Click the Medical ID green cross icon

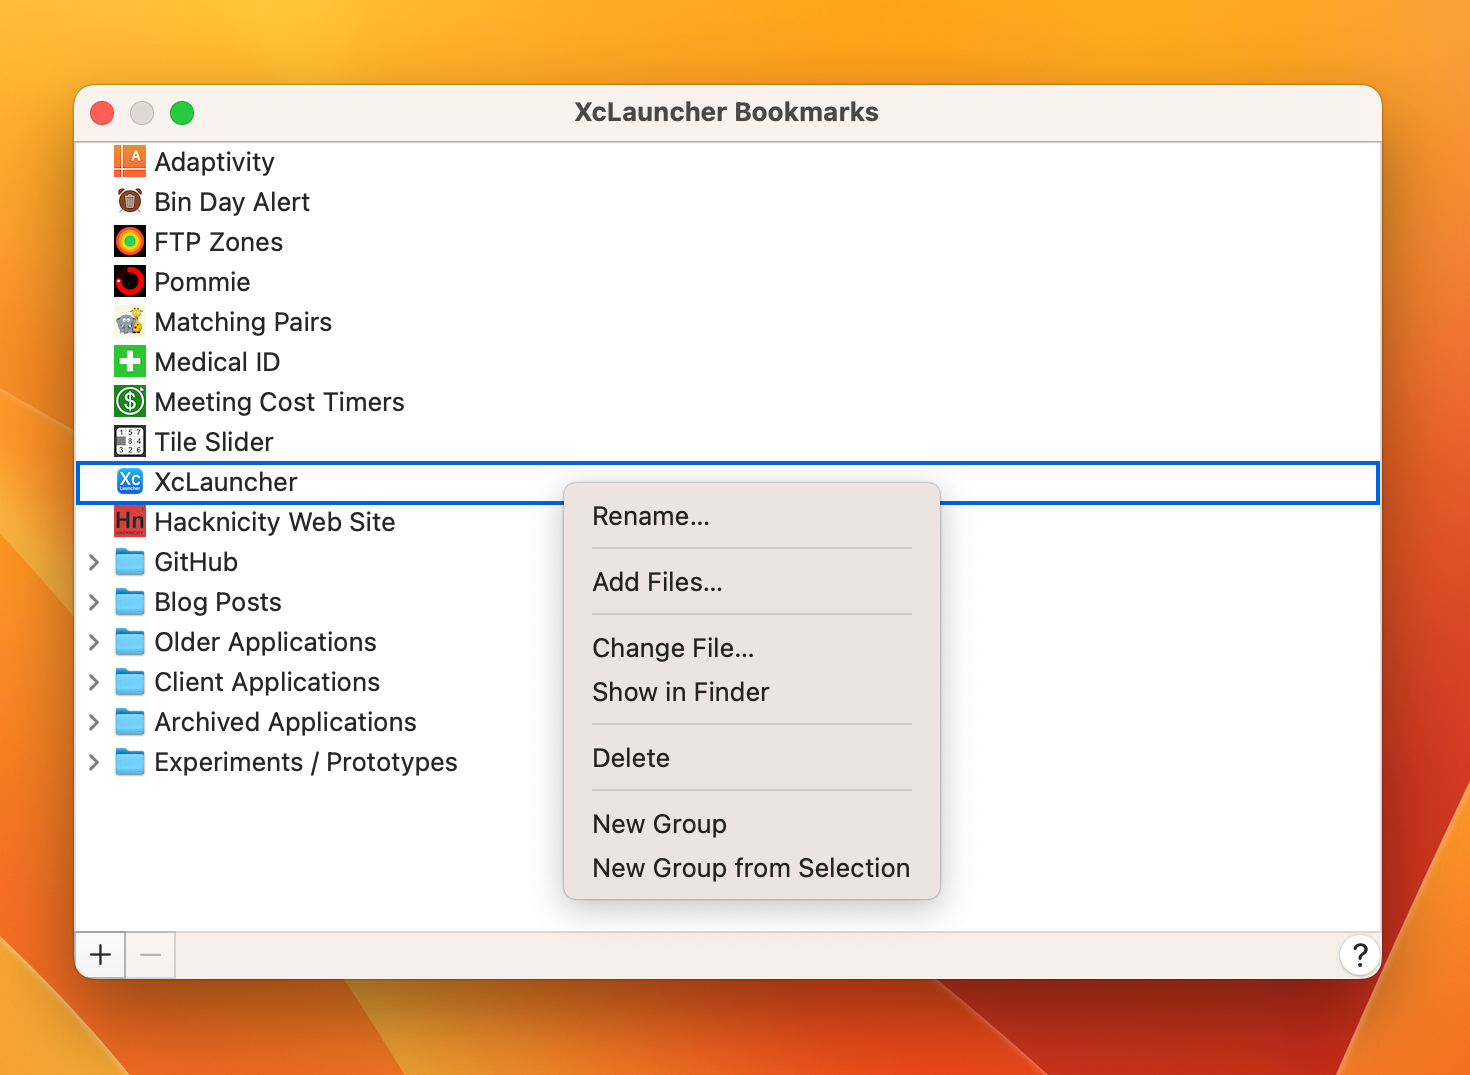click(130, 361)
